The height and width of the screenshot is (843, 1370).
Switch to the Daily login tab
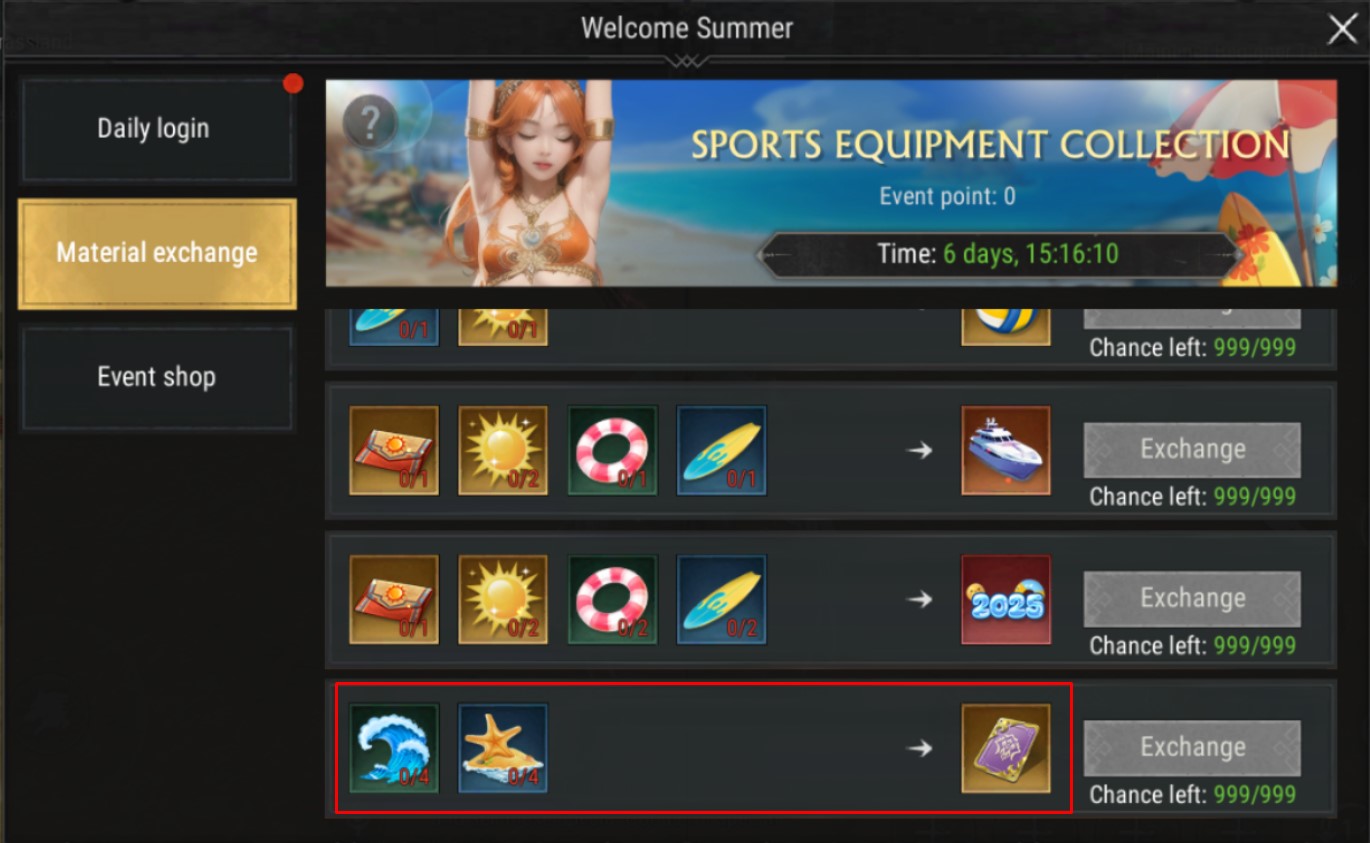[156, 129]
